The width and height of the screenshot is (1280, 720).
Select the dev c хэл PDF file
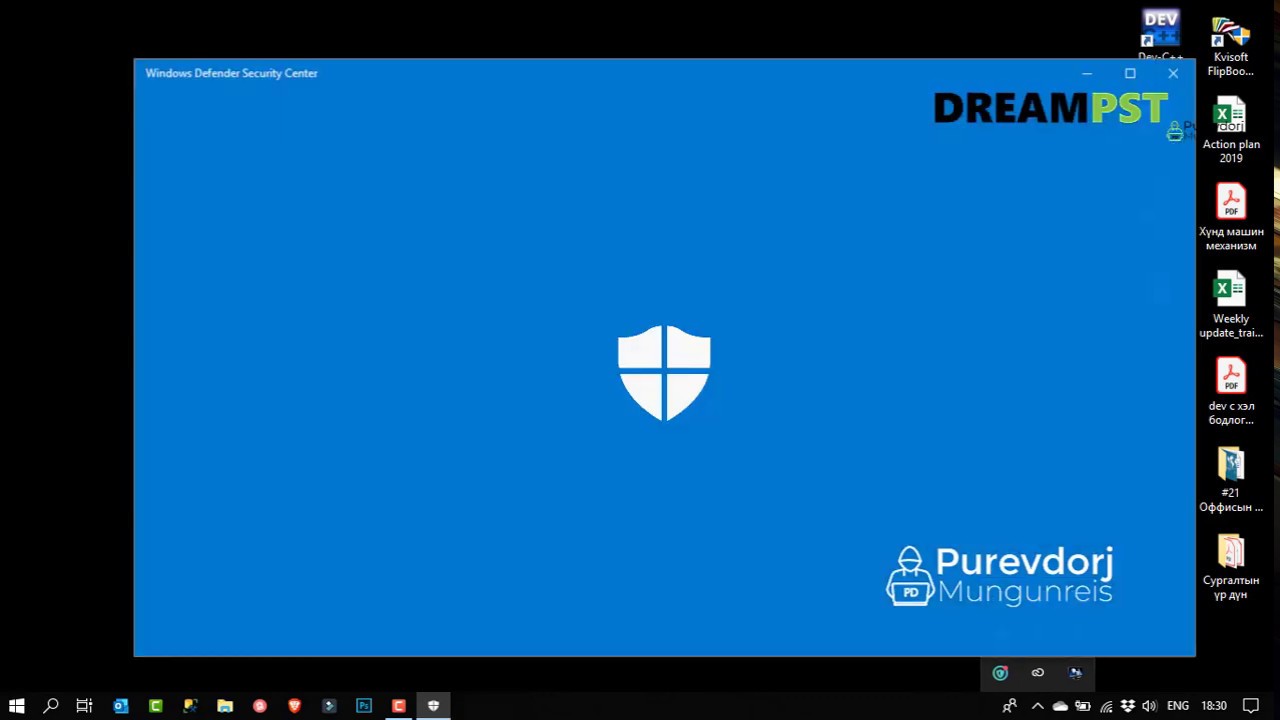pos(1231,391)
